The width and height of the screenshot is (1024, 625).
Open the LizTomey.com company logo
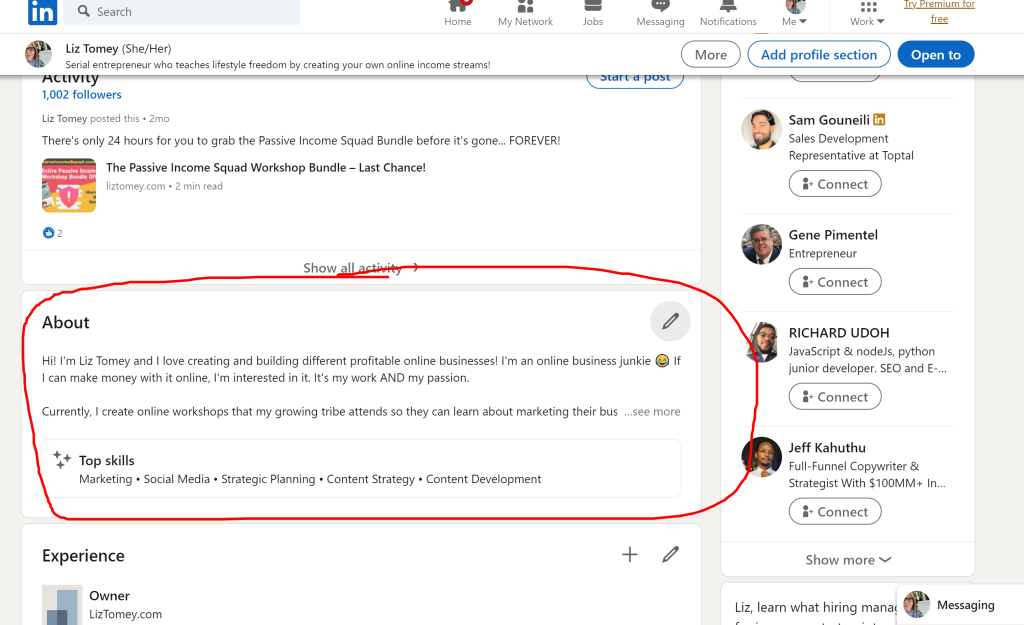pos(62,605)
